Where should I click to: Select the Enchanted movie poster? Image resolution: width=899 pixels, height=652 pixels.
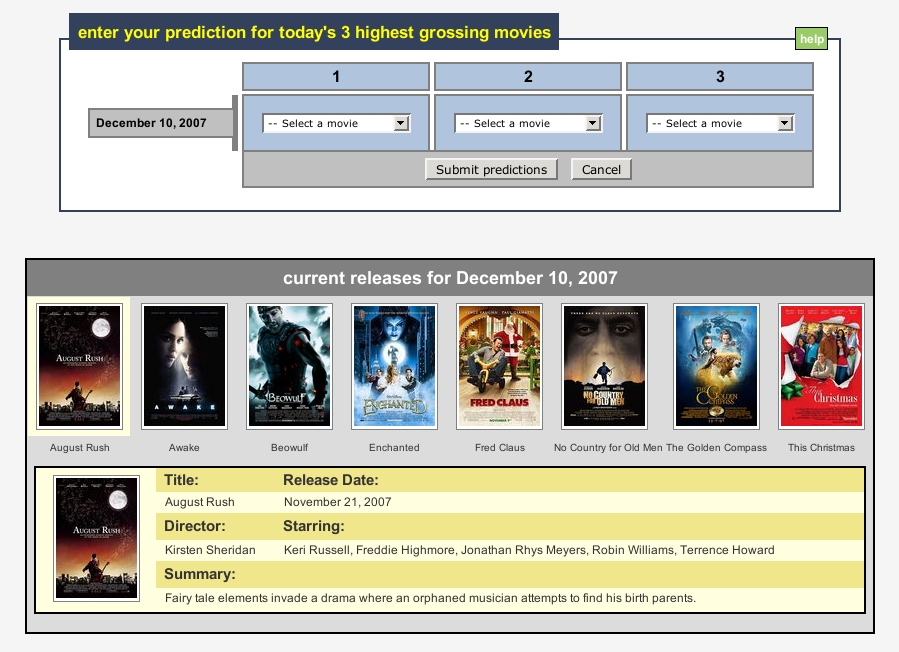pos(394,366)
